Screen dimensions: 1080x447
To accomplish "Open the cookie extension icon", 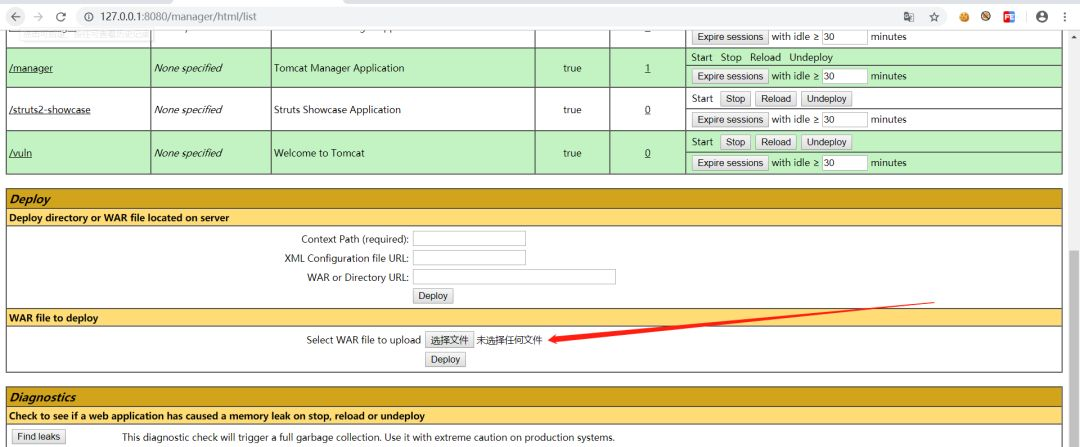I will (964, 17).
